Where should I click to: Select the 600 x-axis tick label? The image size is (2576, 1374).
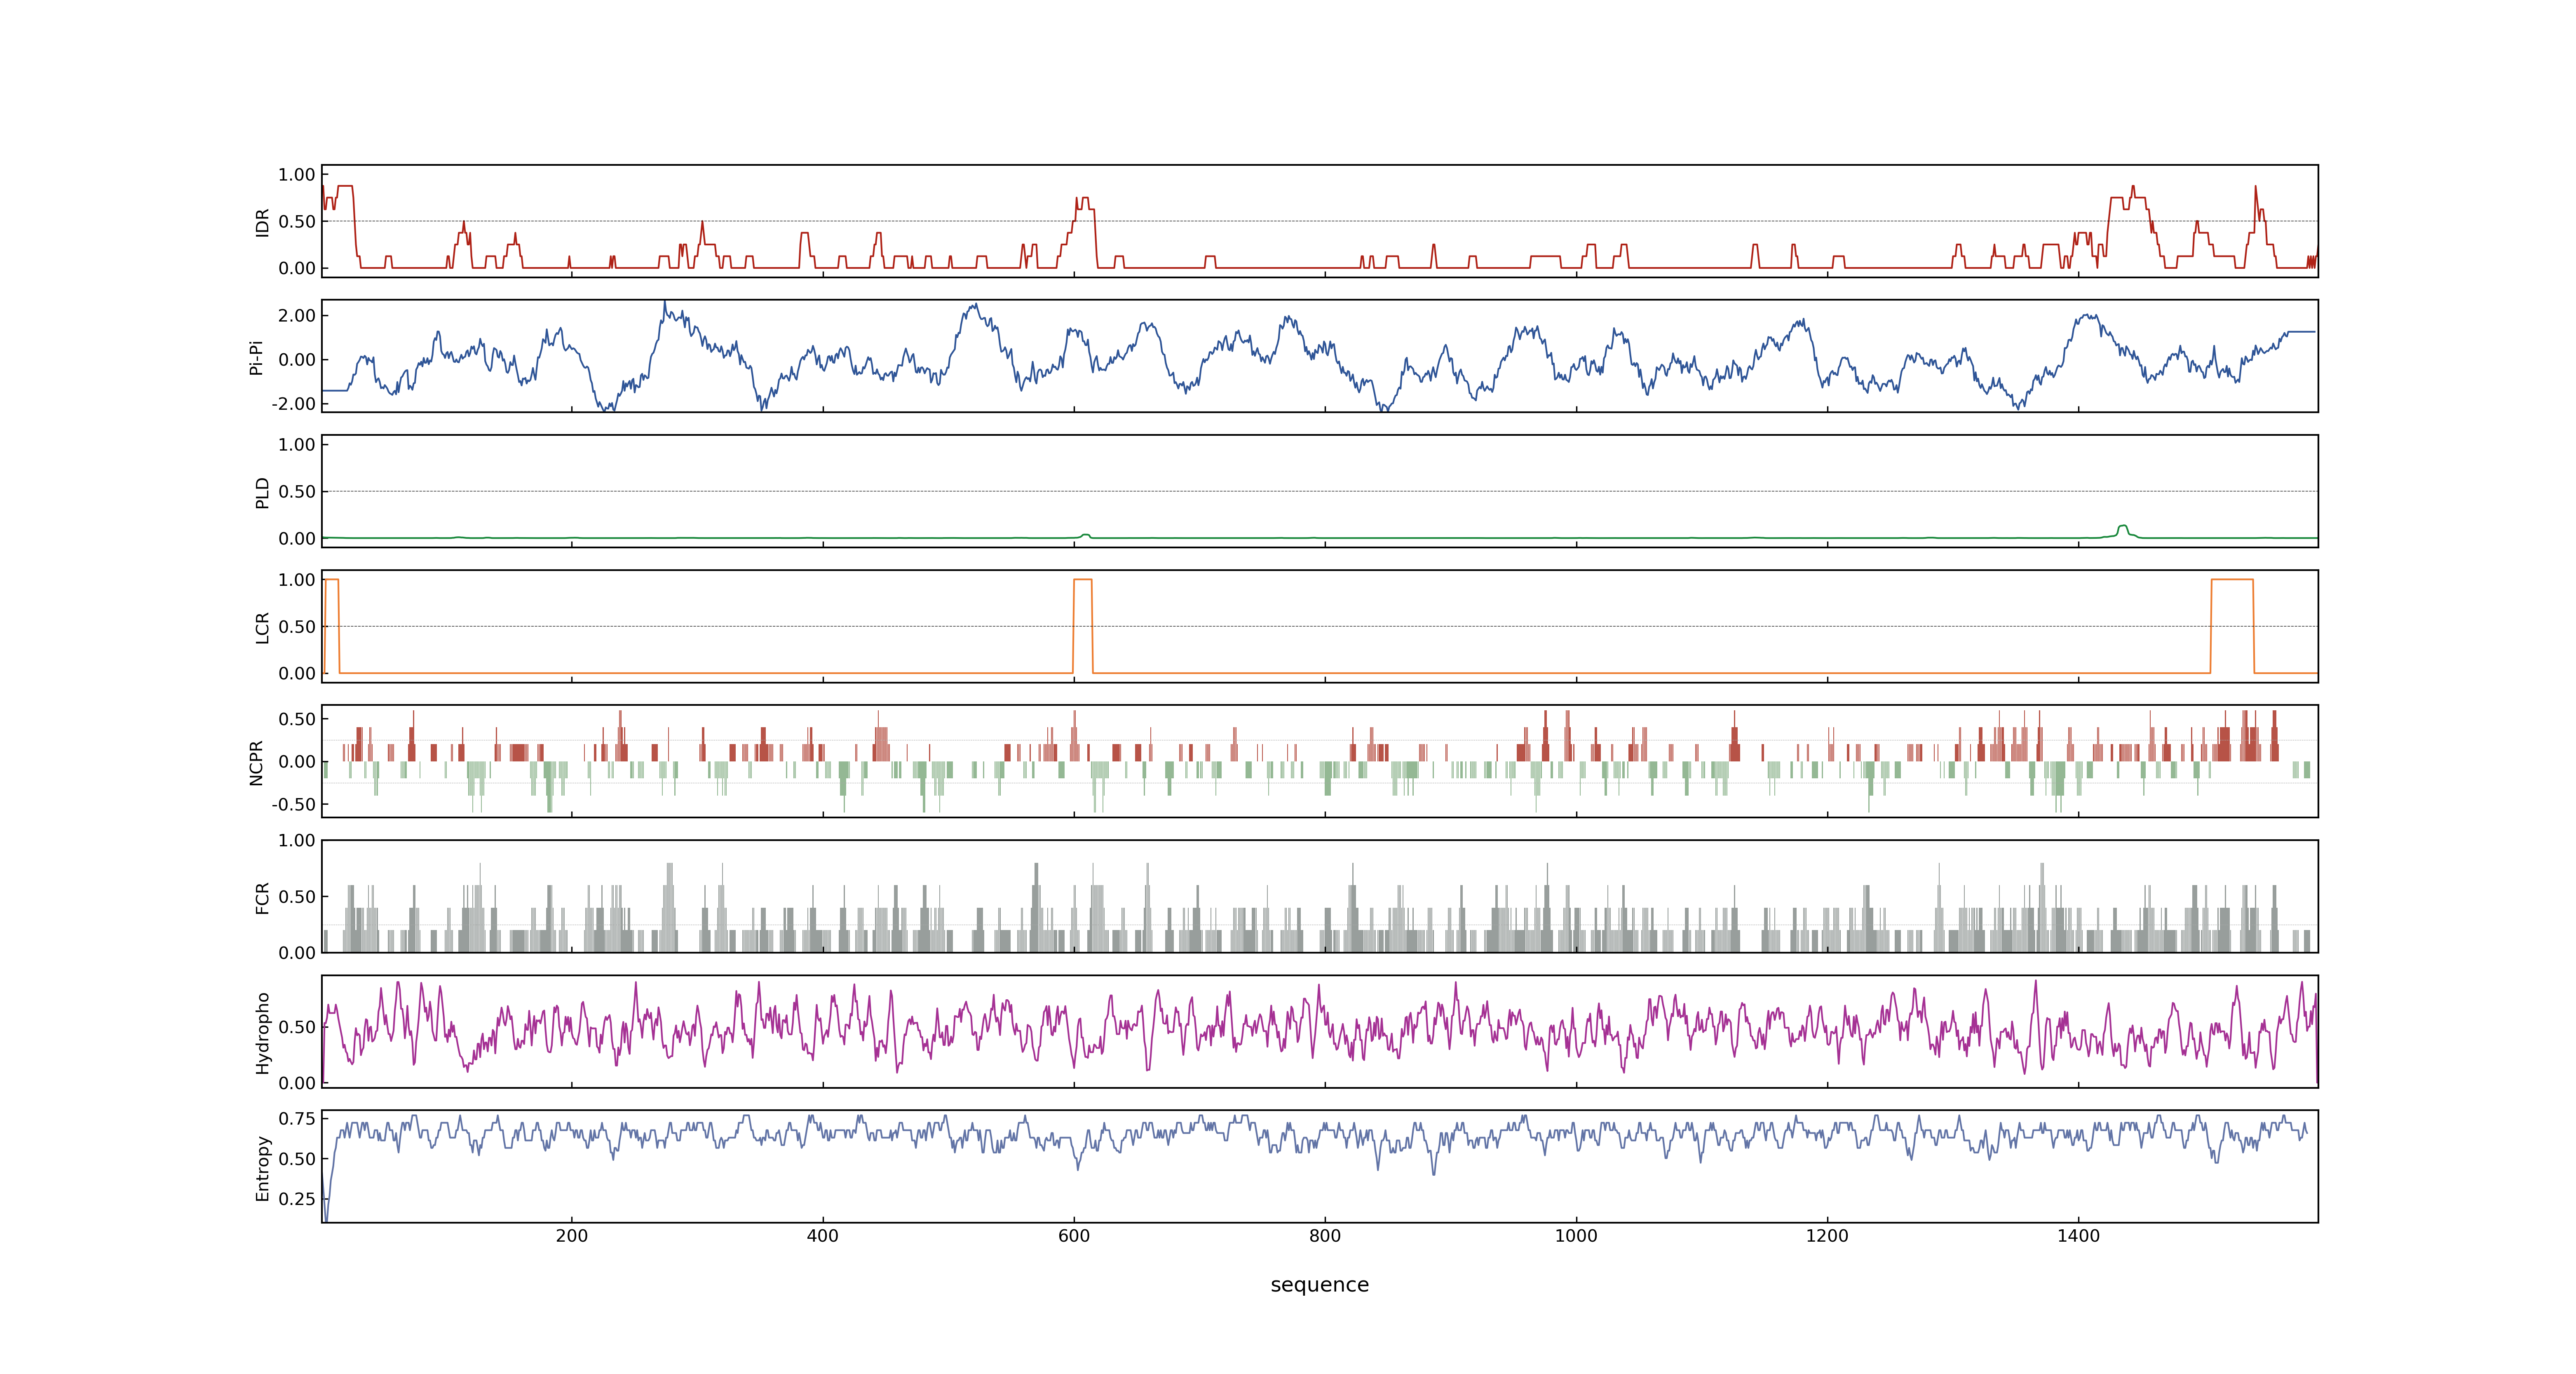coord(1074,1236)
